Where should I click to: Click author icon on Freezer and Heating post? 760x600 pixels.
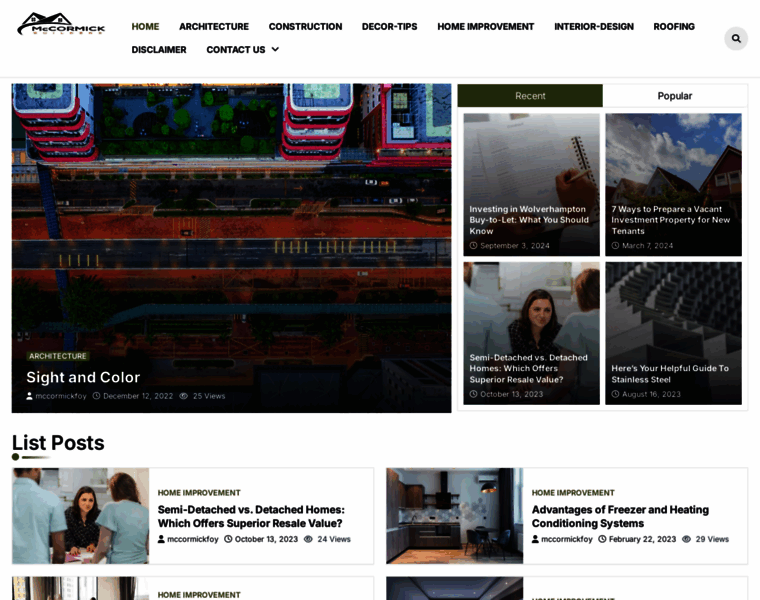535,539
